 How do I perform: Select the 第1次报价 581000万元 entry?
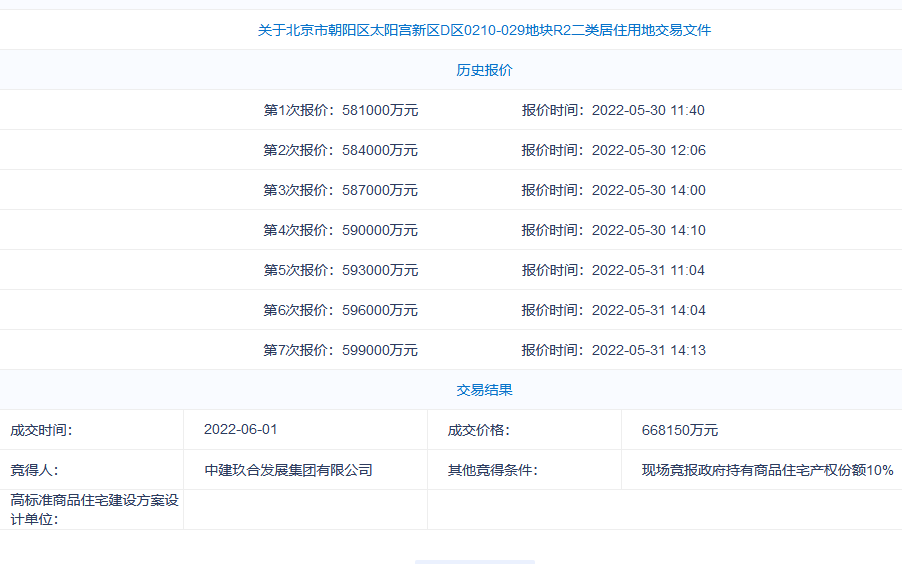pos(340,110)
